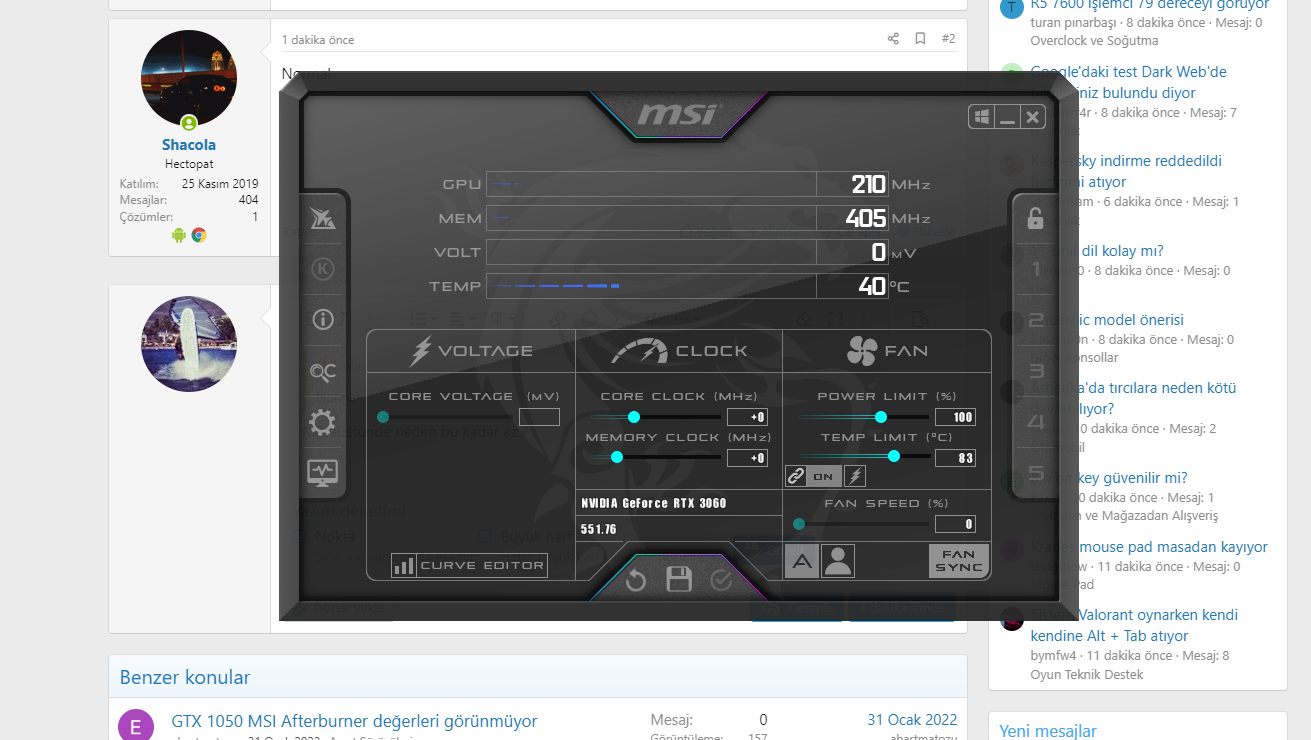Click Shacola's avatar image
Image resolution: width=1311 pixels, height=740 pixels.
(x=189, y=78)
